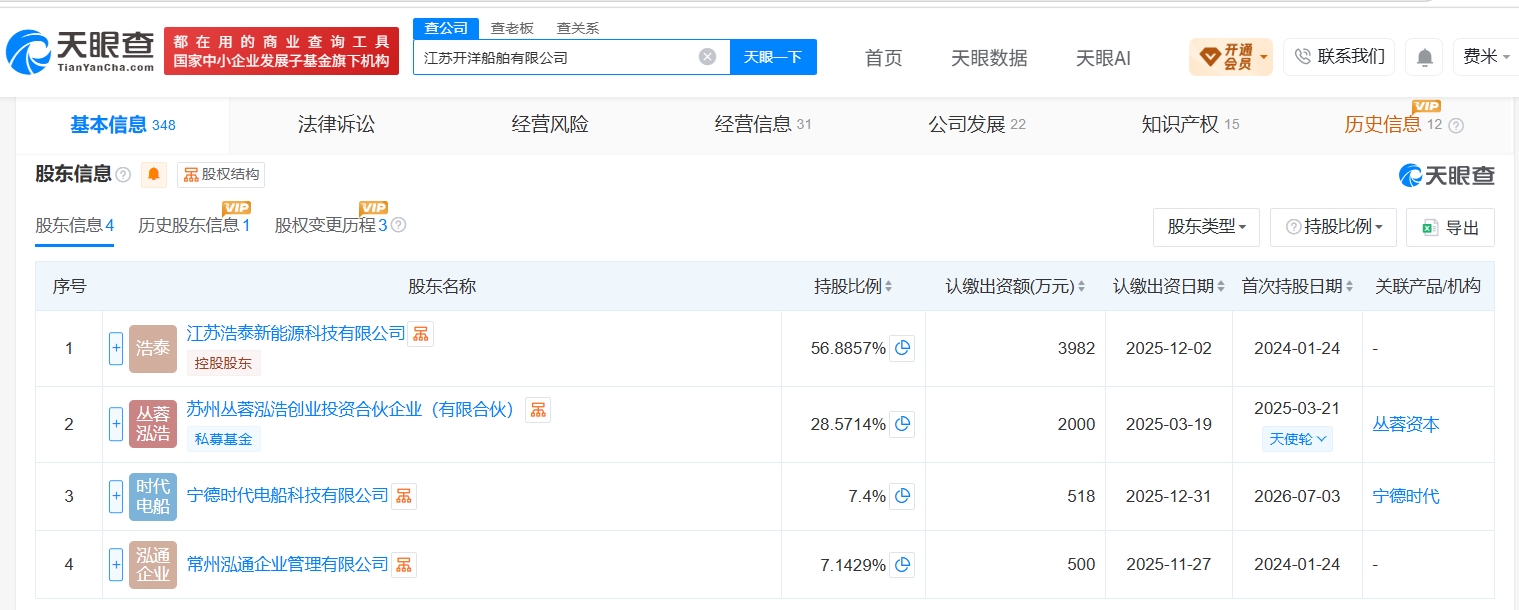Open the 股东类型 filter dropdown
The width and height of the screenshot is (1519, 610).
[1206, 227]
